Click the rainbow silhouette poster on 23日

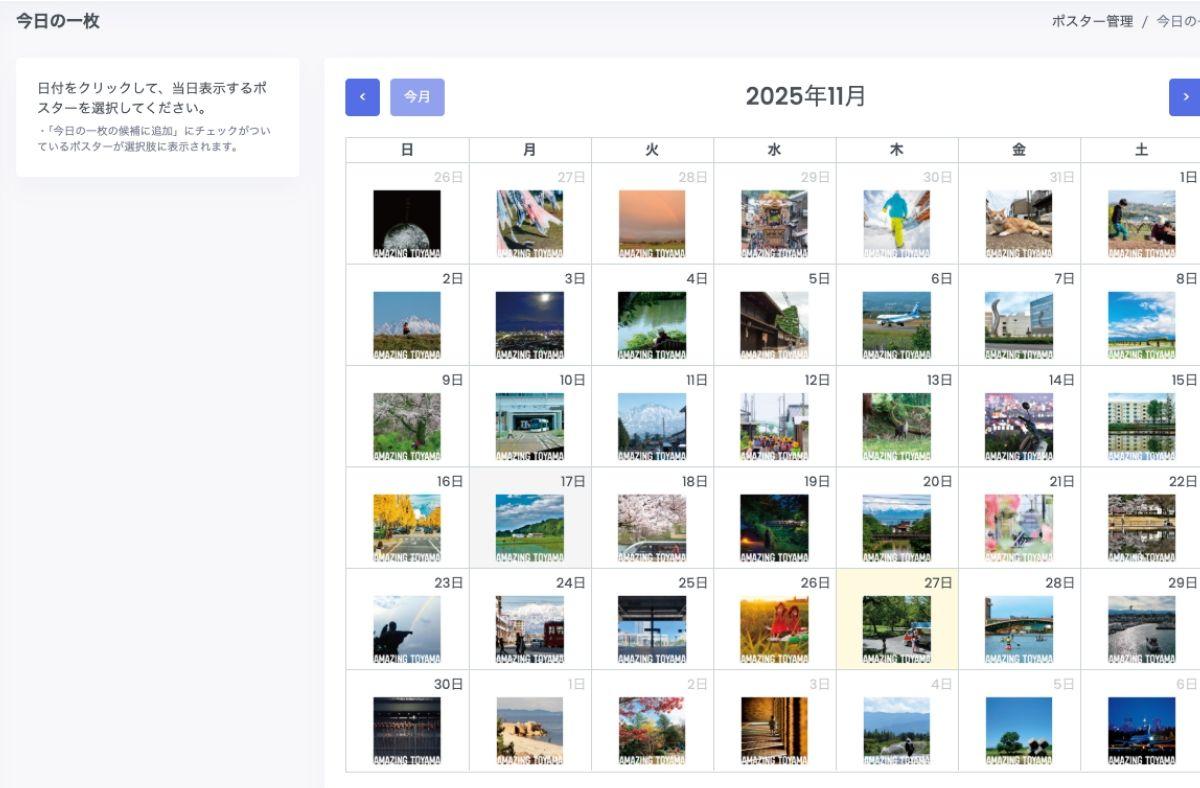tap(406, 630)
